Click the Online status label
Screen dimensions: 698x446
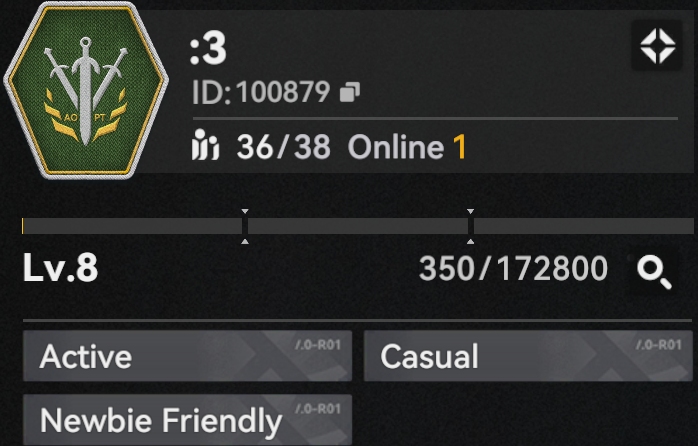pos(396,147)
